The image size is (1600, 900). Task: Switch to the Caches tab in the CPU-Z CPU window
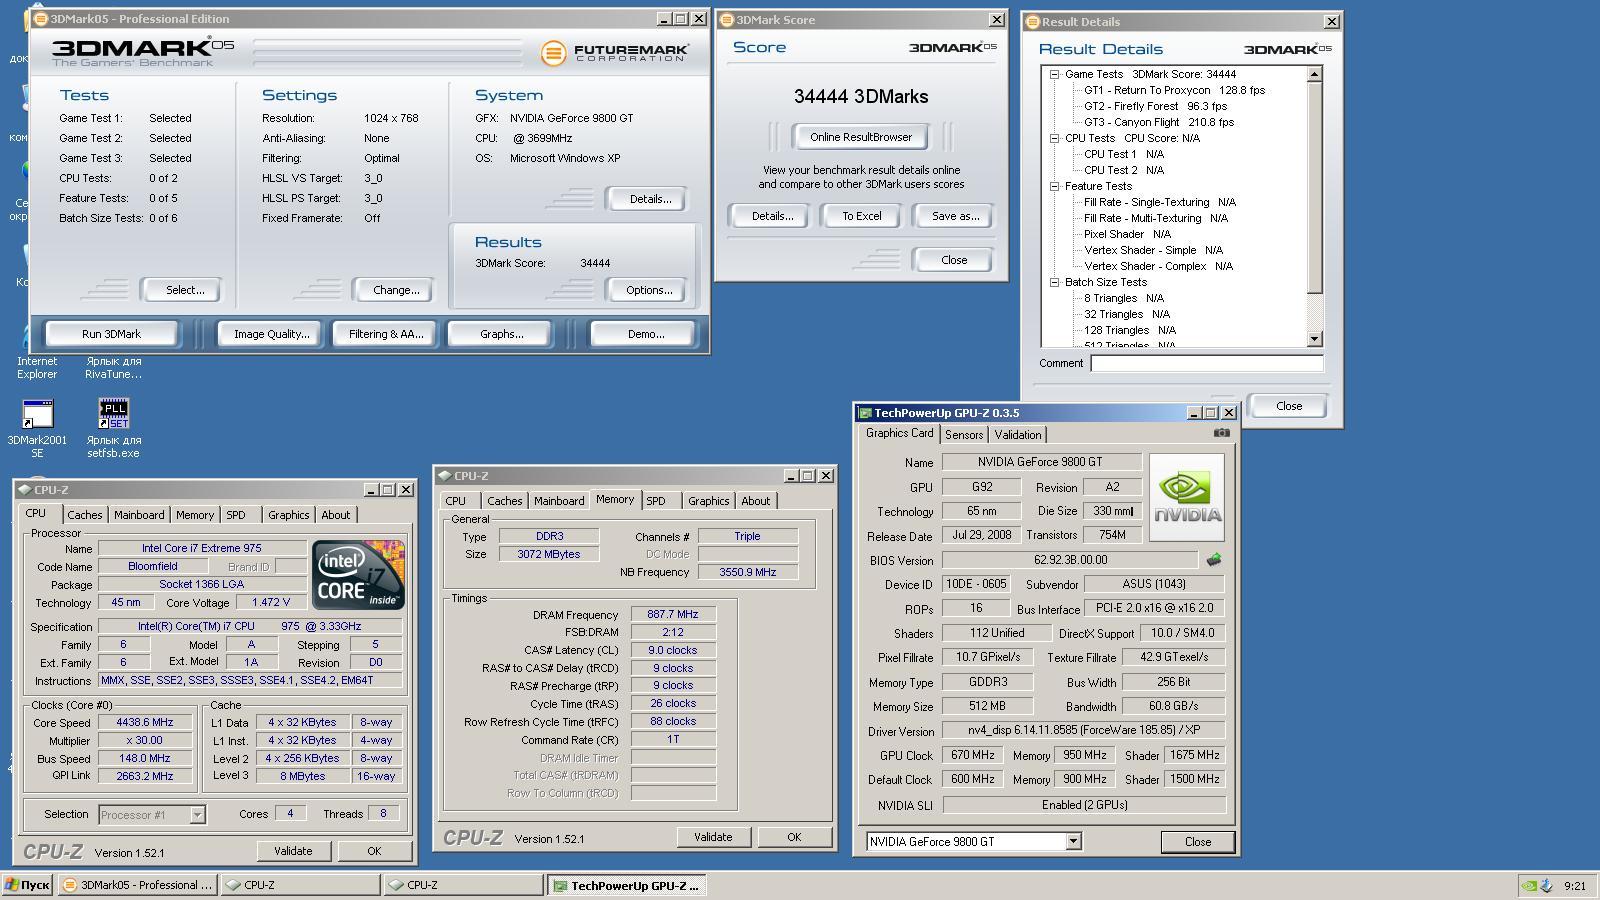84,515
